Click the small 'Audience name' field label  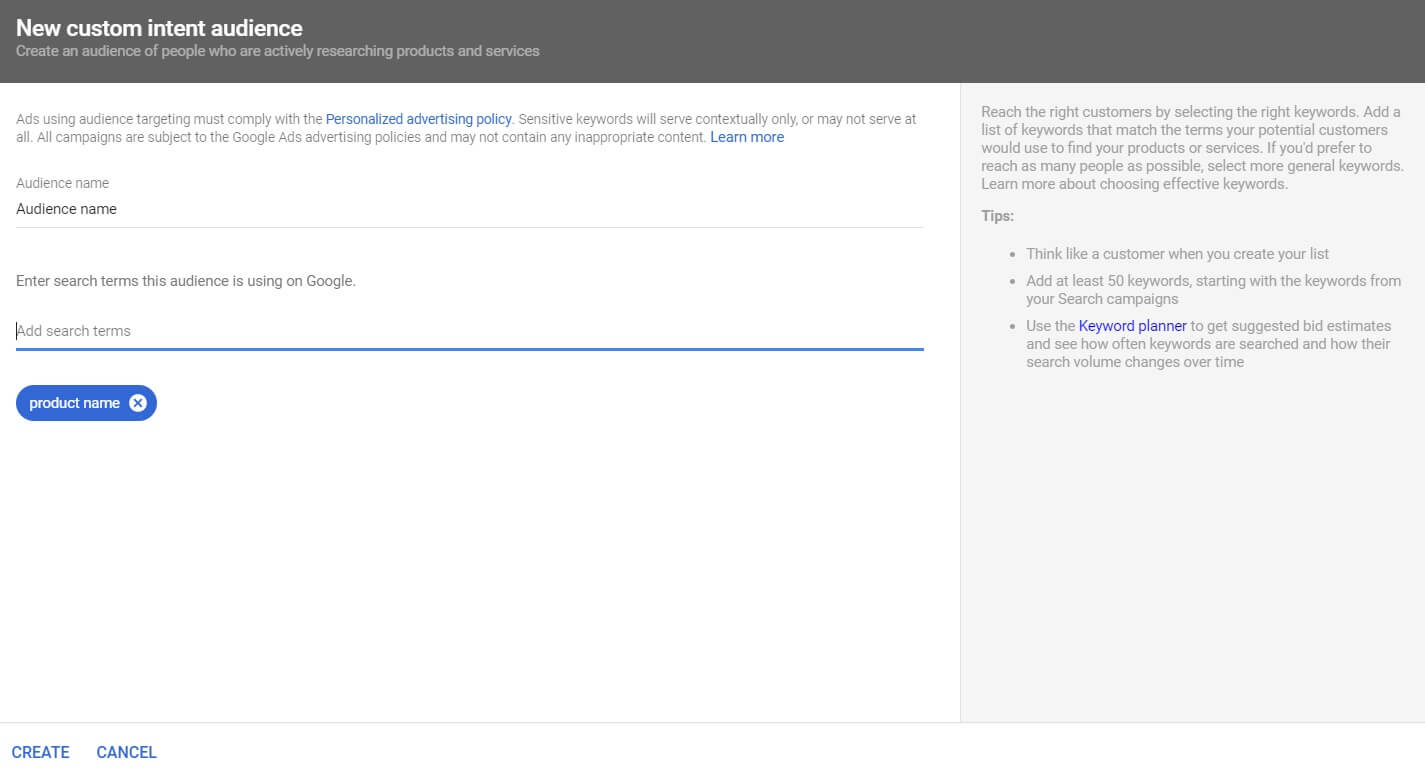tap(62, 183)
